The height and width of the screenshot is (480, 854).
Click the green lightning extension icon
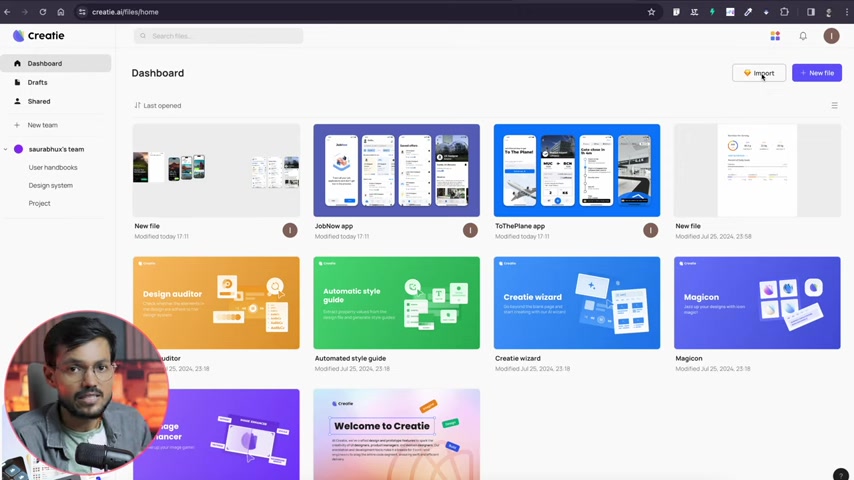pyautogui.click(x=712, y=12)
